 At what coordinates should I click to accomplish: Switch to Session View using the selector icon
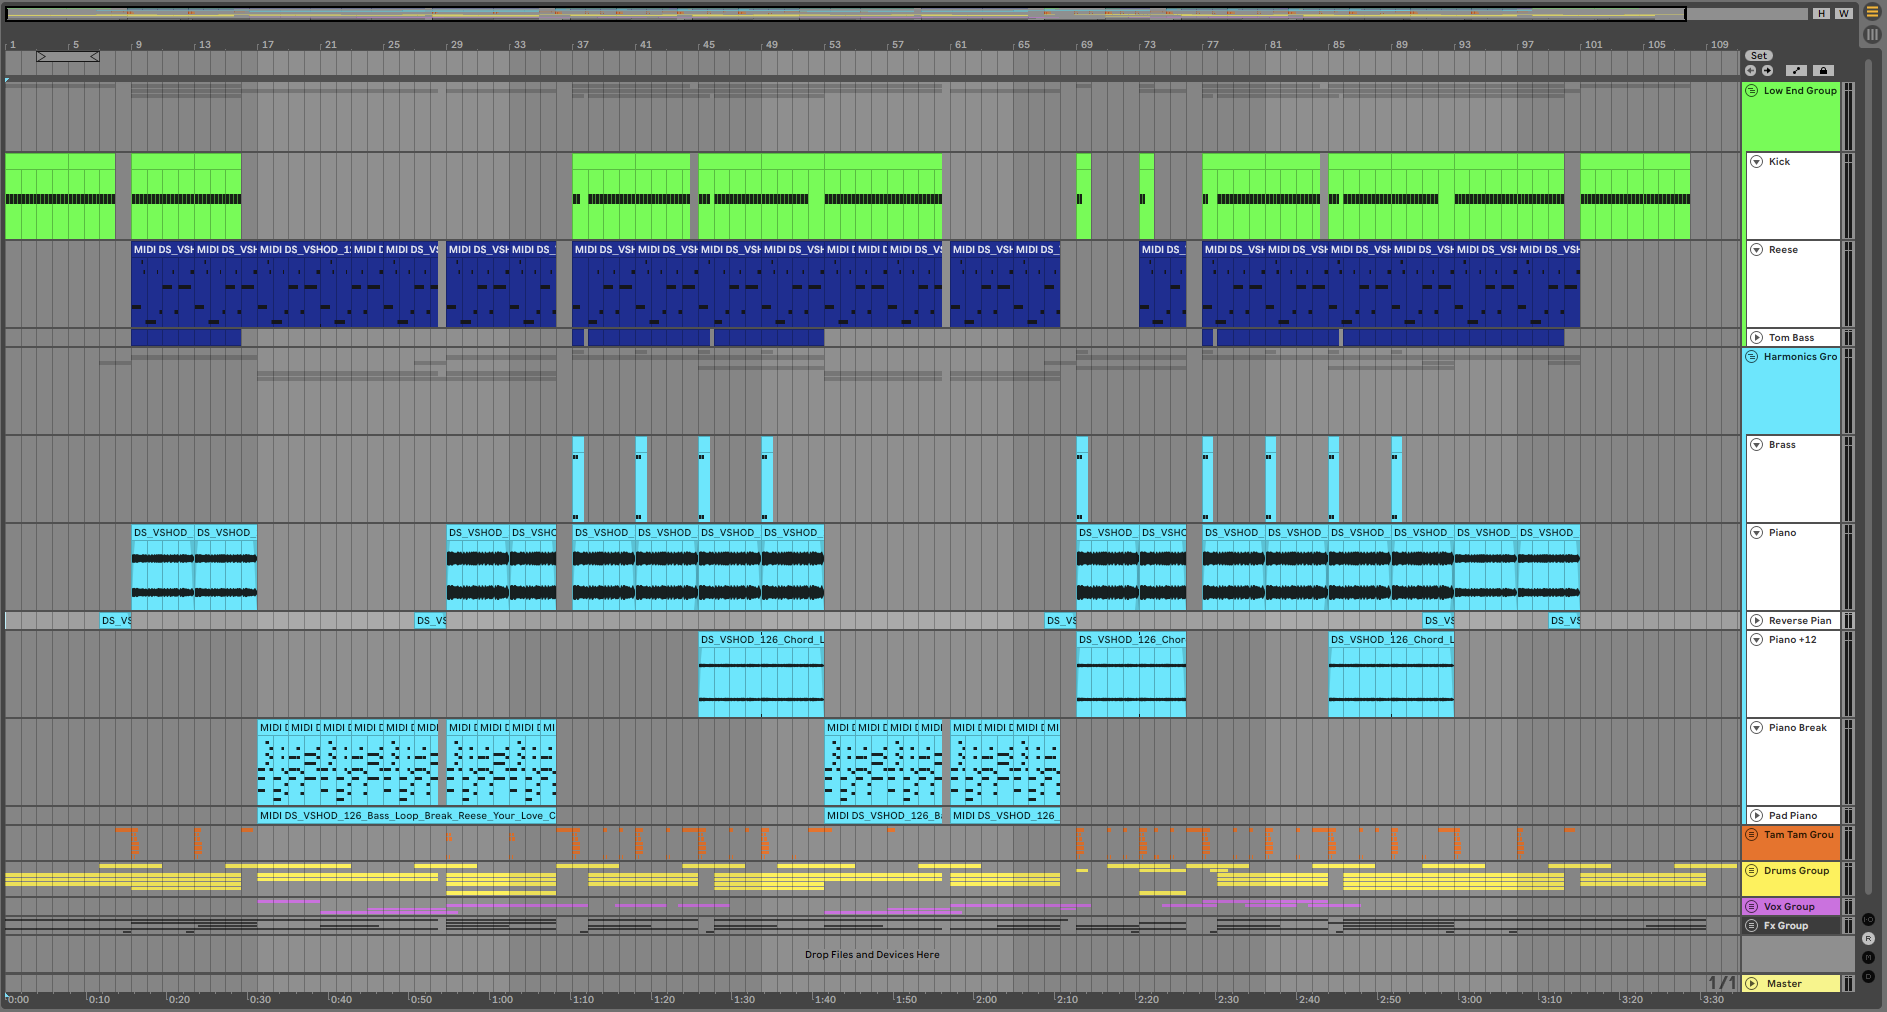1872,34
